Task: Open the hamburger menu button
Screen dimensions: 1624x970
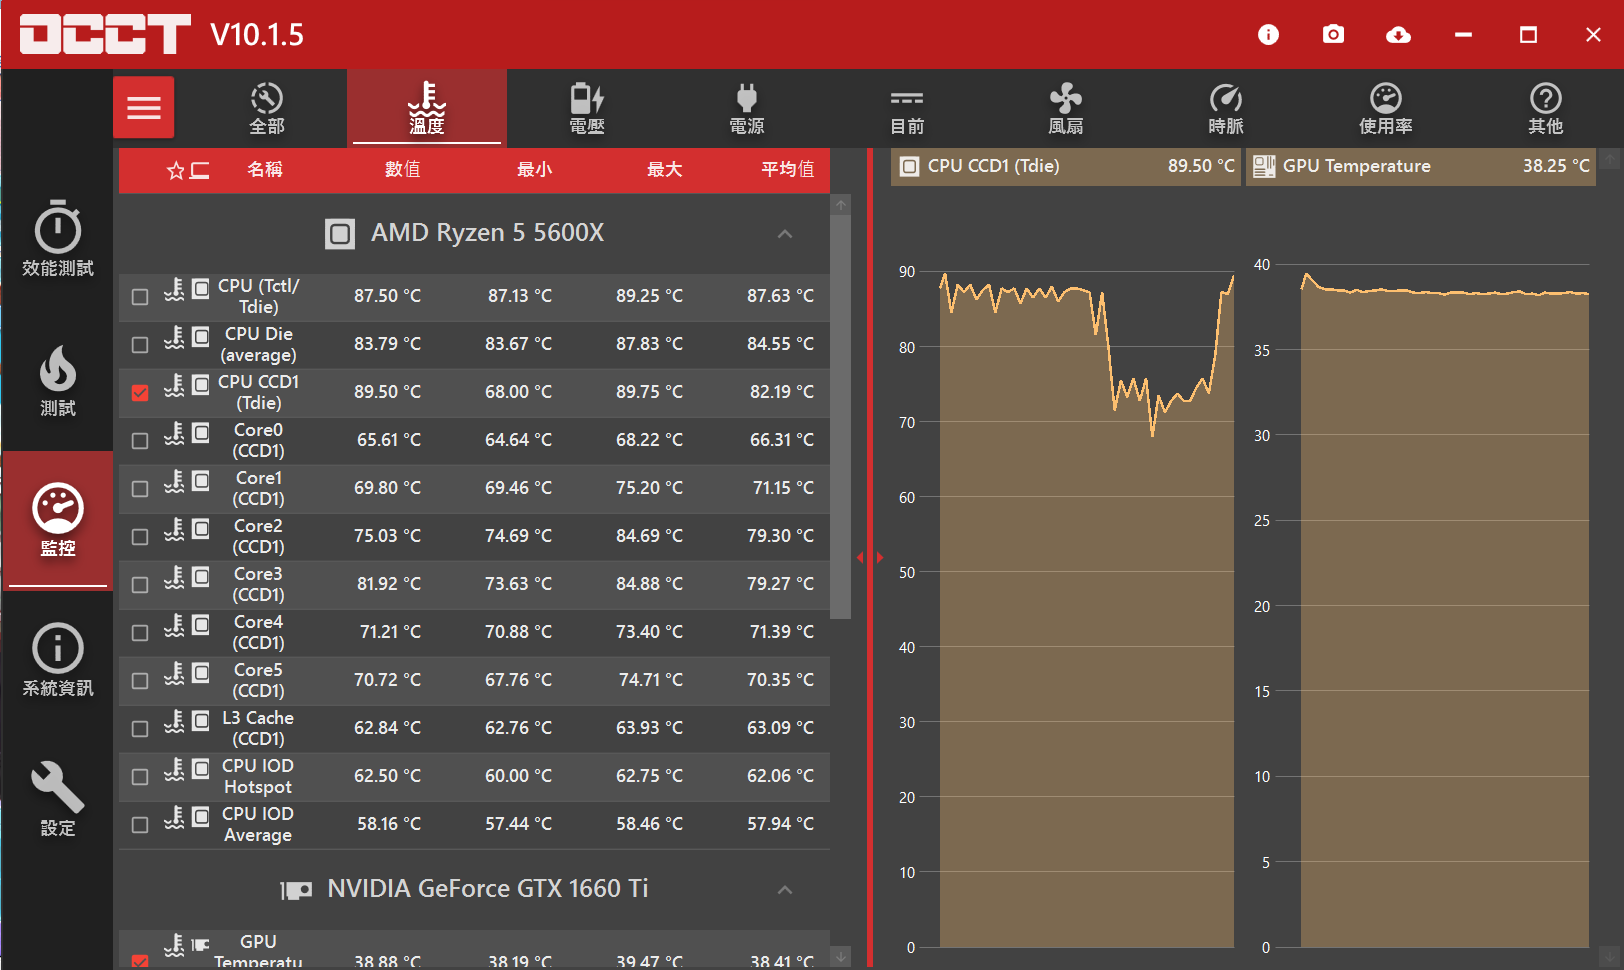Action: click(144, 107)
